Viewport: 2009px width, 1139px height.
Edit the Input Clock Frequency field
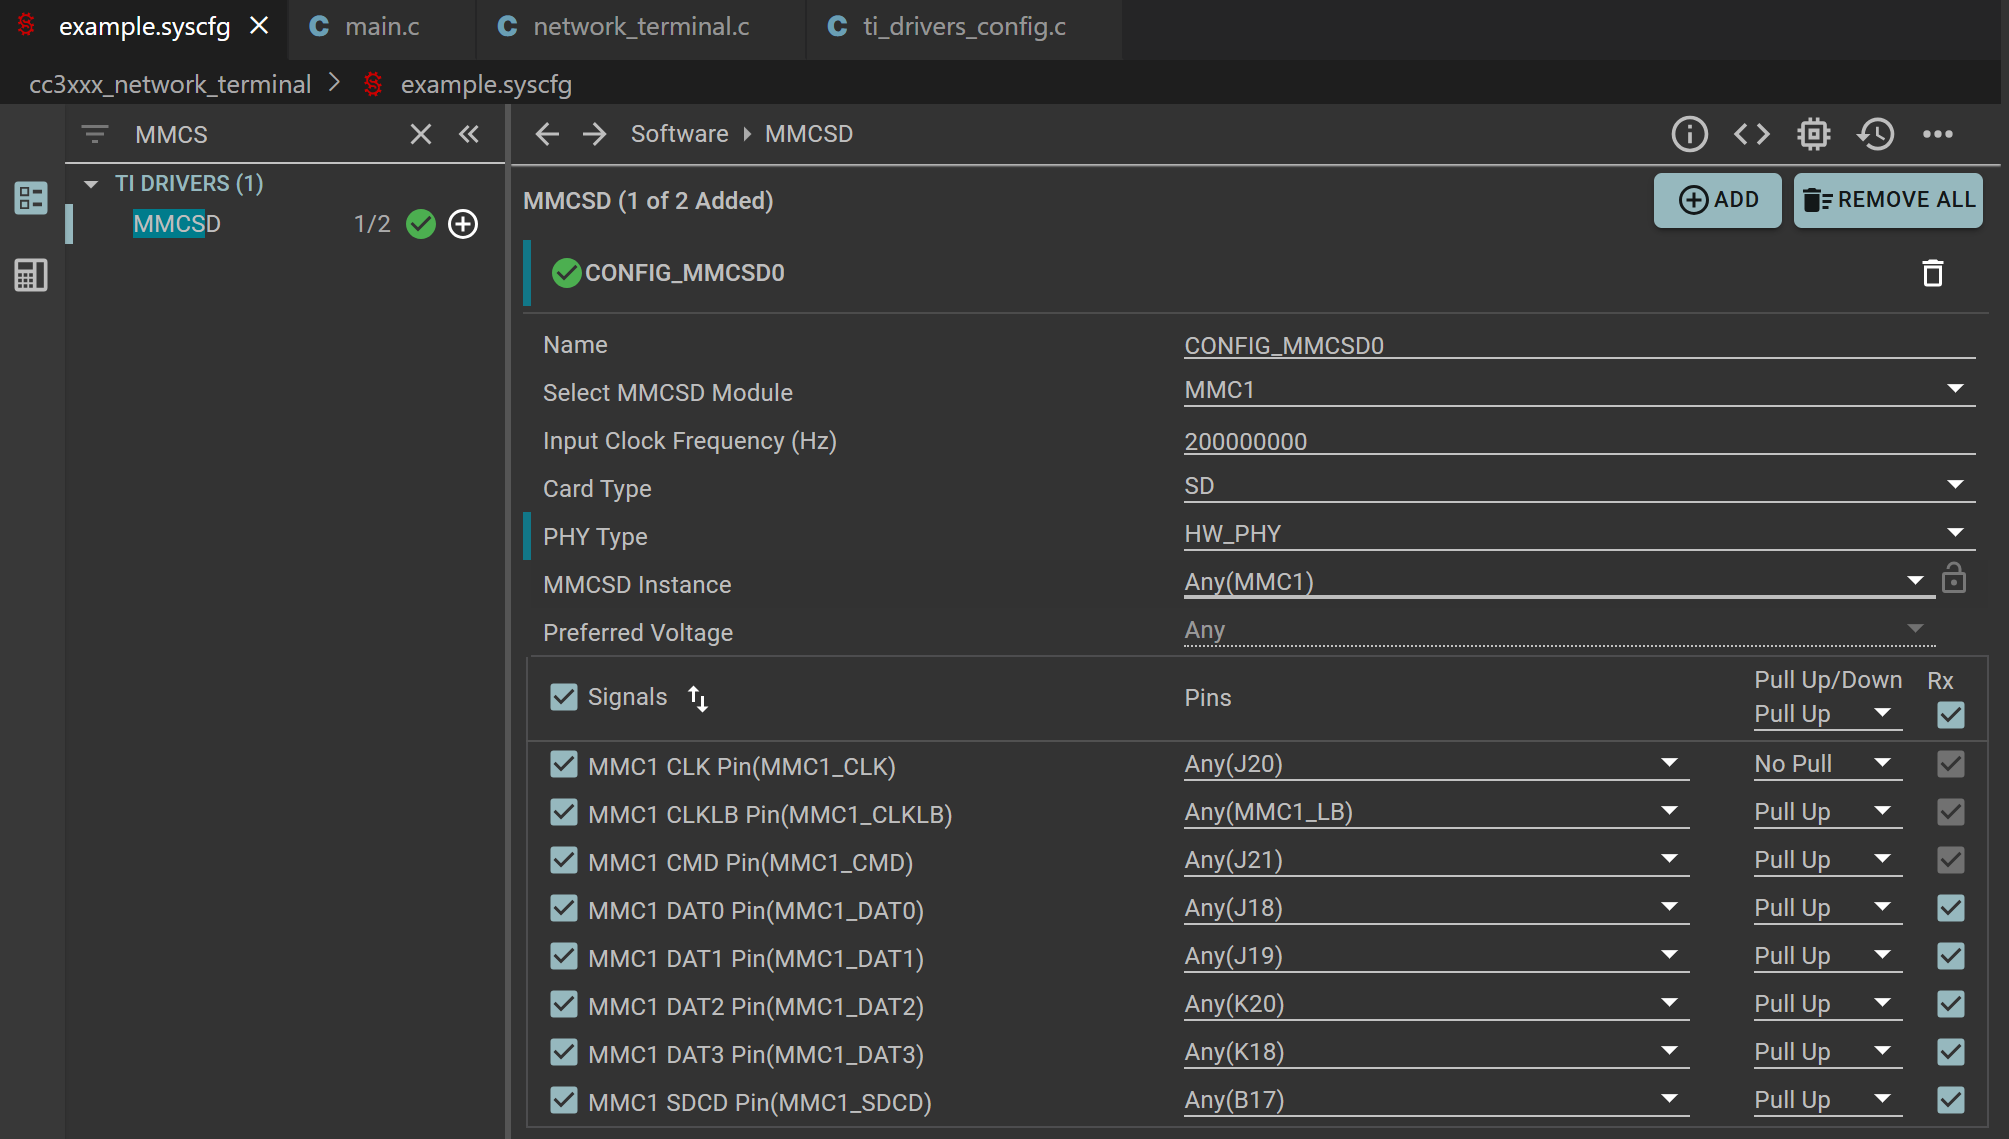(1580, 441)
